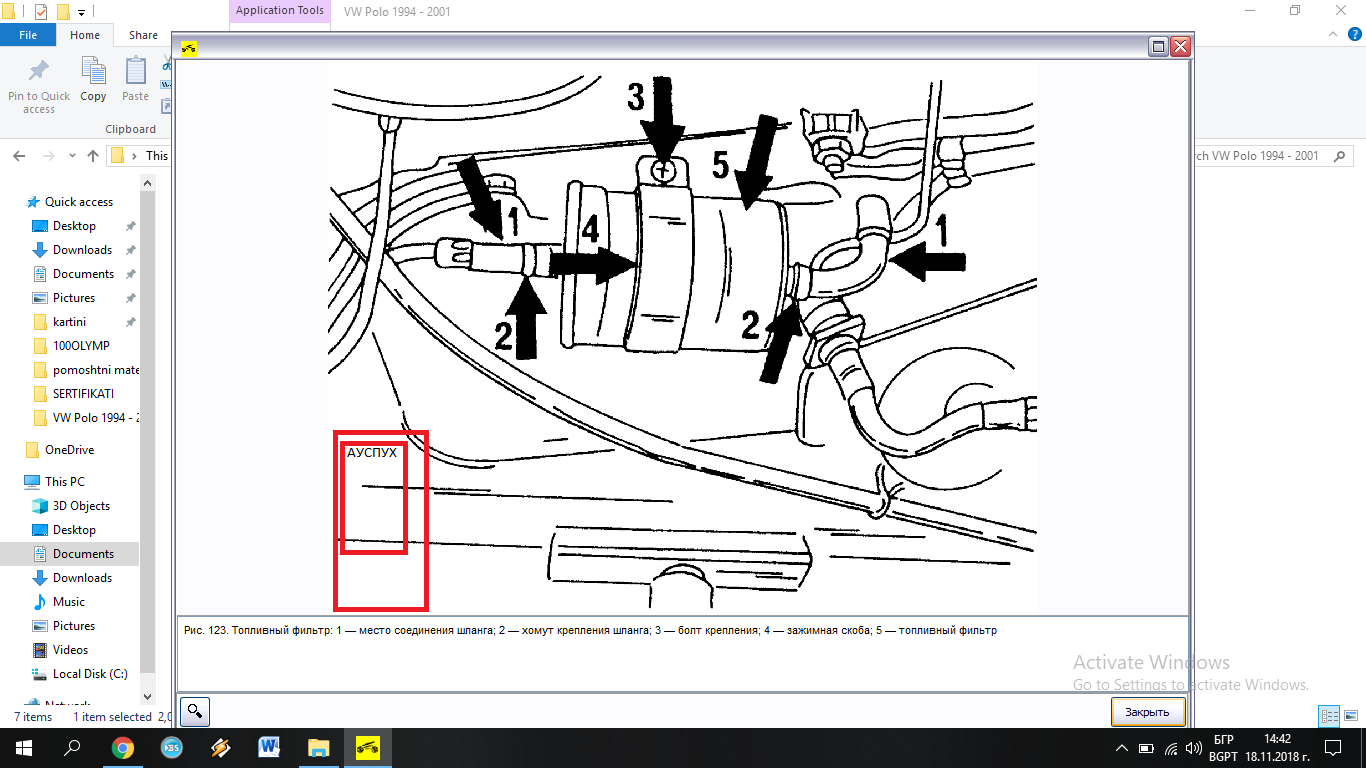Open recent locations dropdown in Explorer

(x=71, y=156)
